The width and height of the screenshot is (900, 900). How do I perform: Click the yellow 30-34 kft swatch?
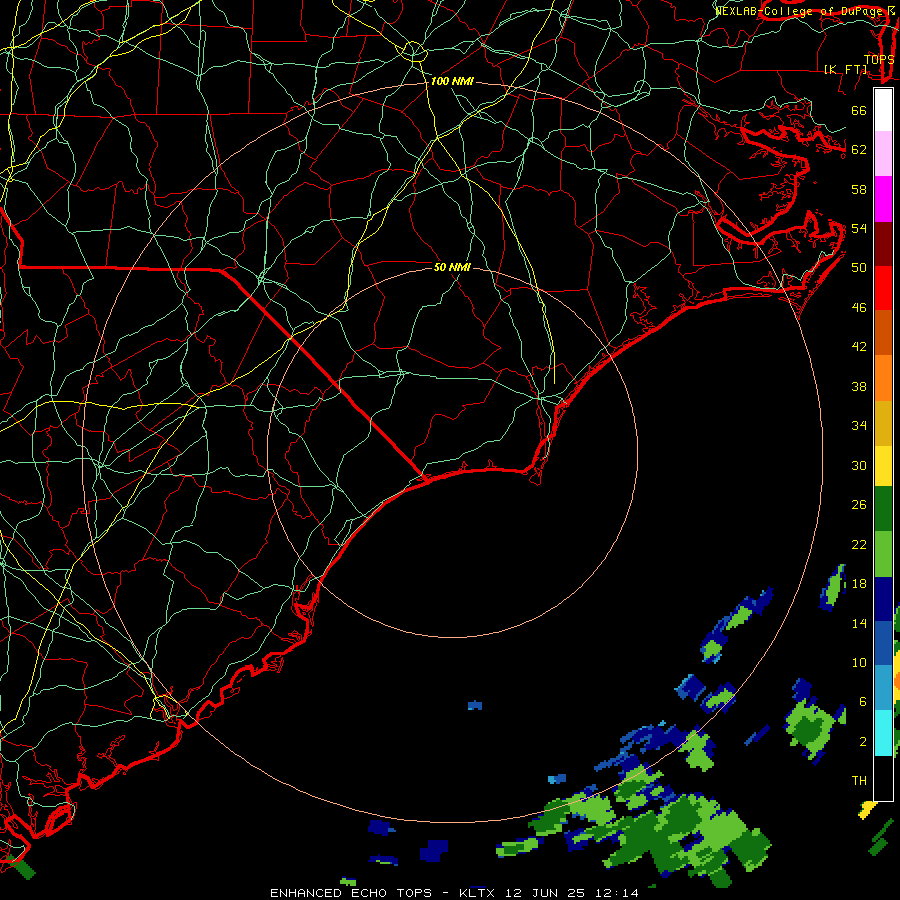point(883,465)
